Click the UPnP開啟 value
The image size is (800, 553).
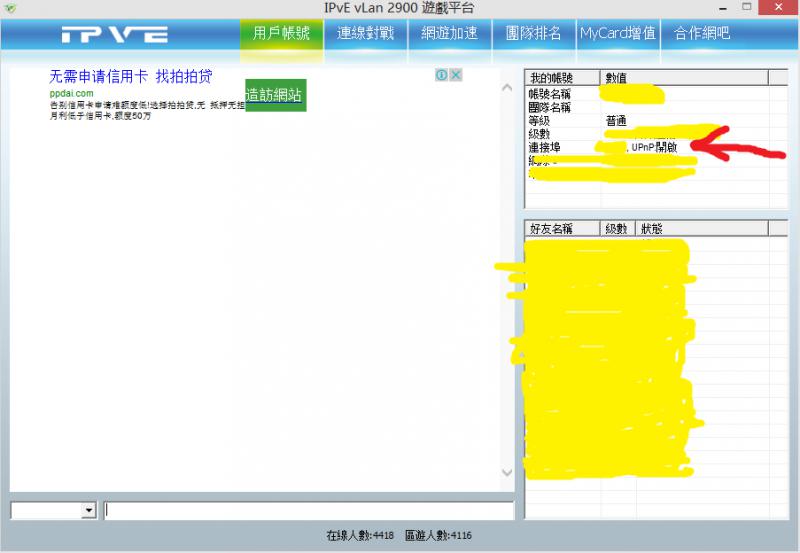(x=654, y=147)
